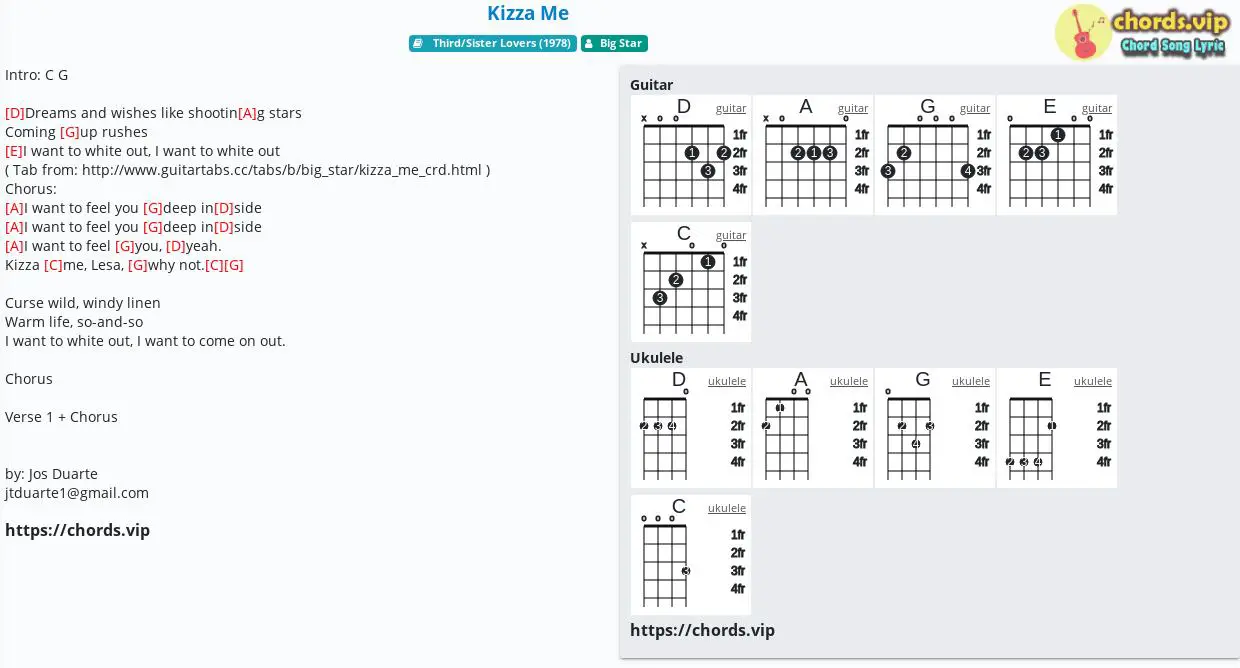Click the chords.vip guitar logo
Screen dimensions: 1240x668
click(1141, 32)
